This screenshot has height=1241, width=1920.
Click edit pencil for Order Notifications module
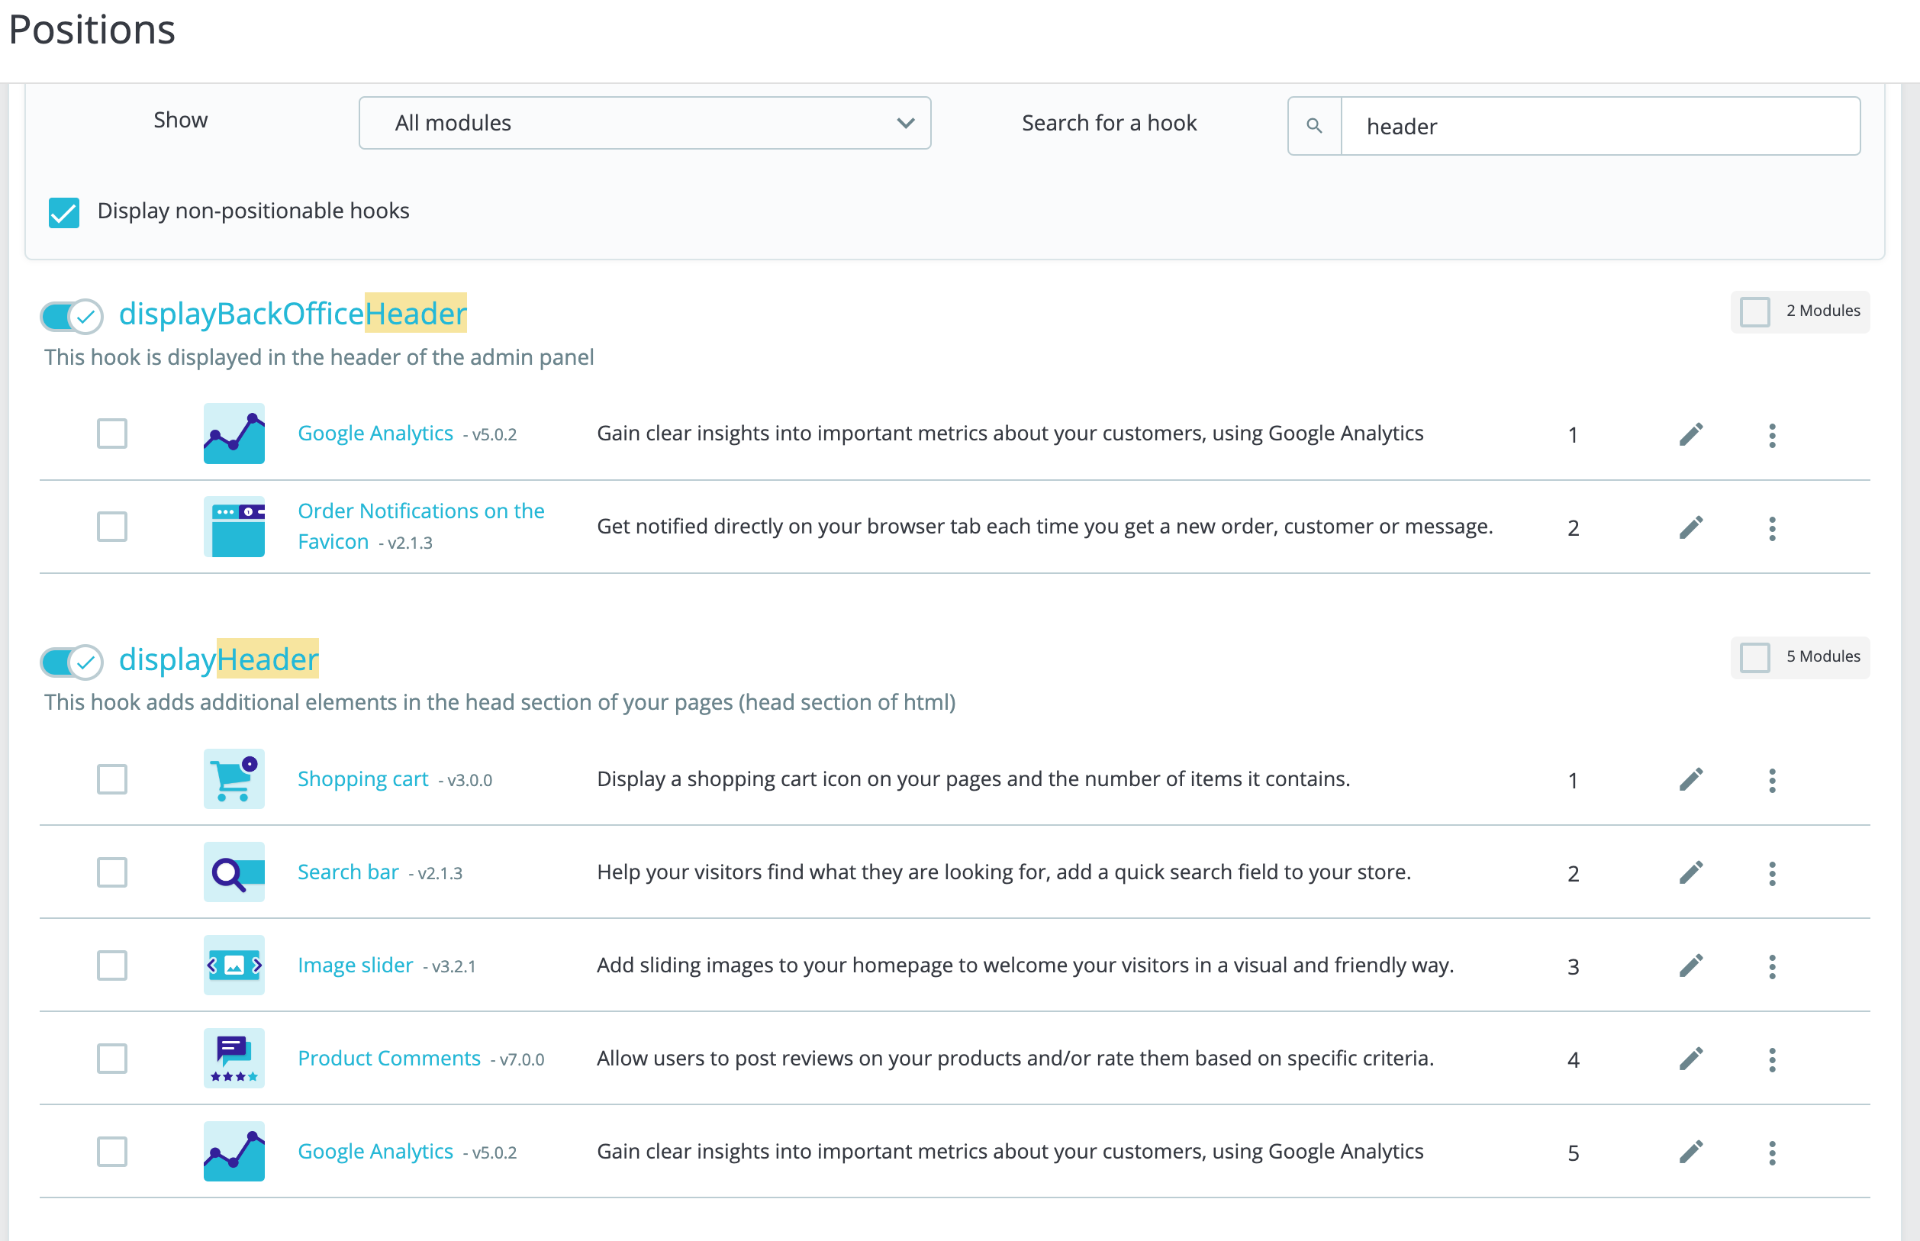1690,527
